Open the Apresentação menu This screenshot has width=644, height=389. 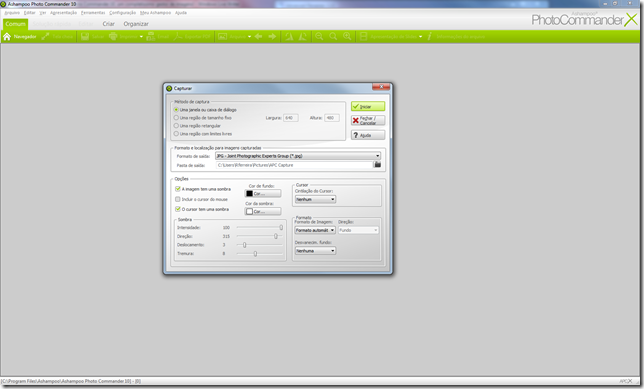click(x=63, y=13)
